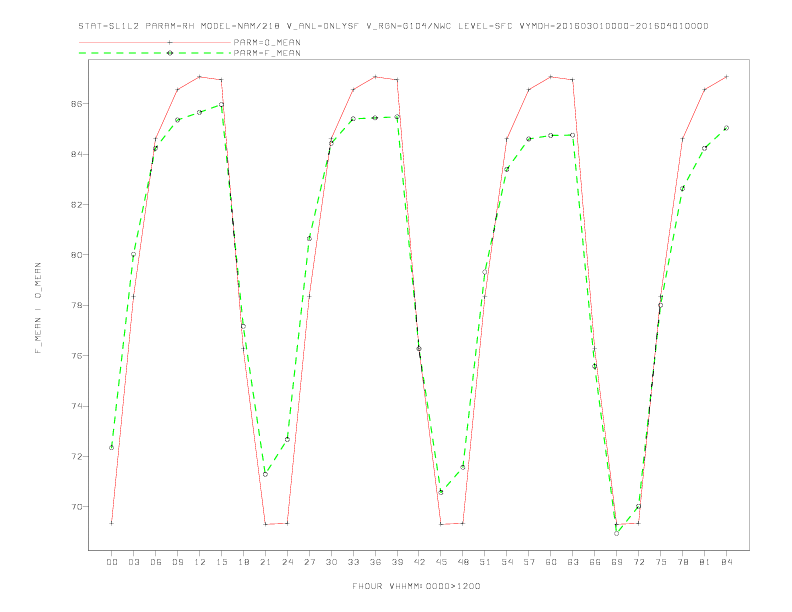Click x-axis forecast hour label 03
The image size is (792, 612).
133,562
